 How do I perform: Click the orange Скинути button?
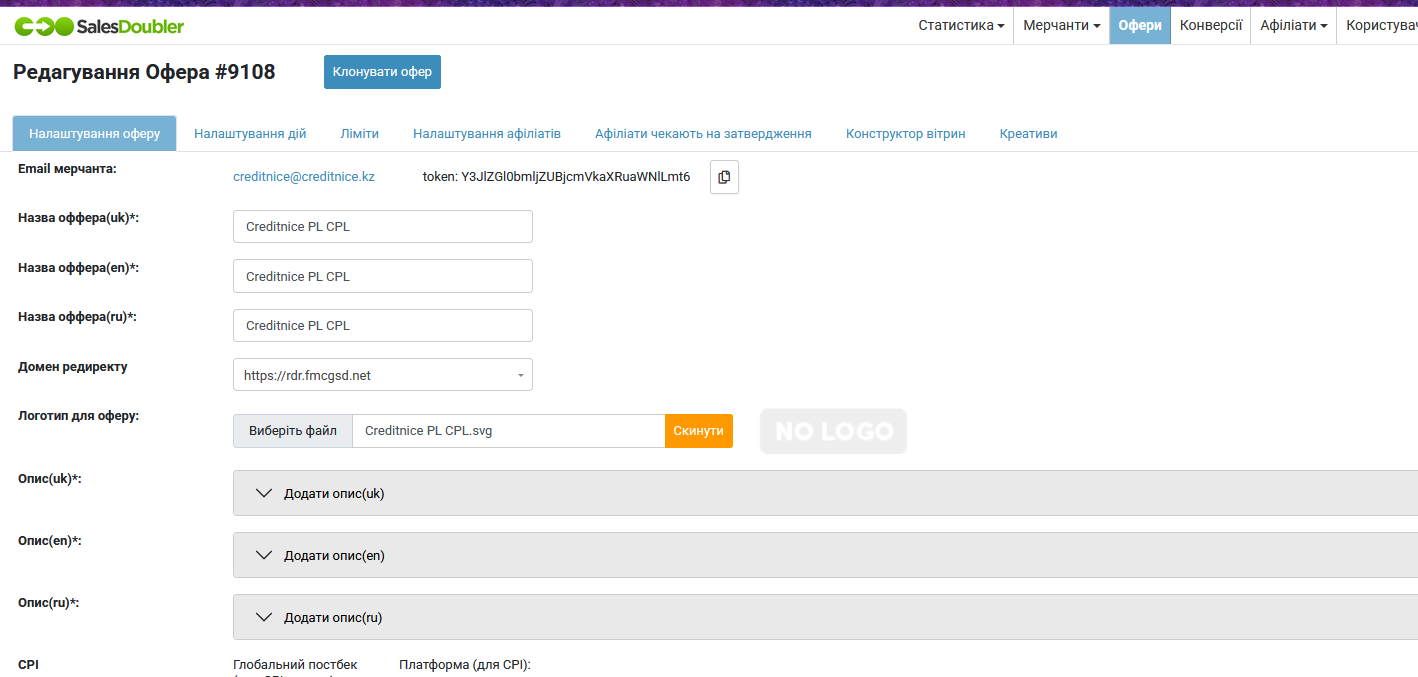click(698, 431)
